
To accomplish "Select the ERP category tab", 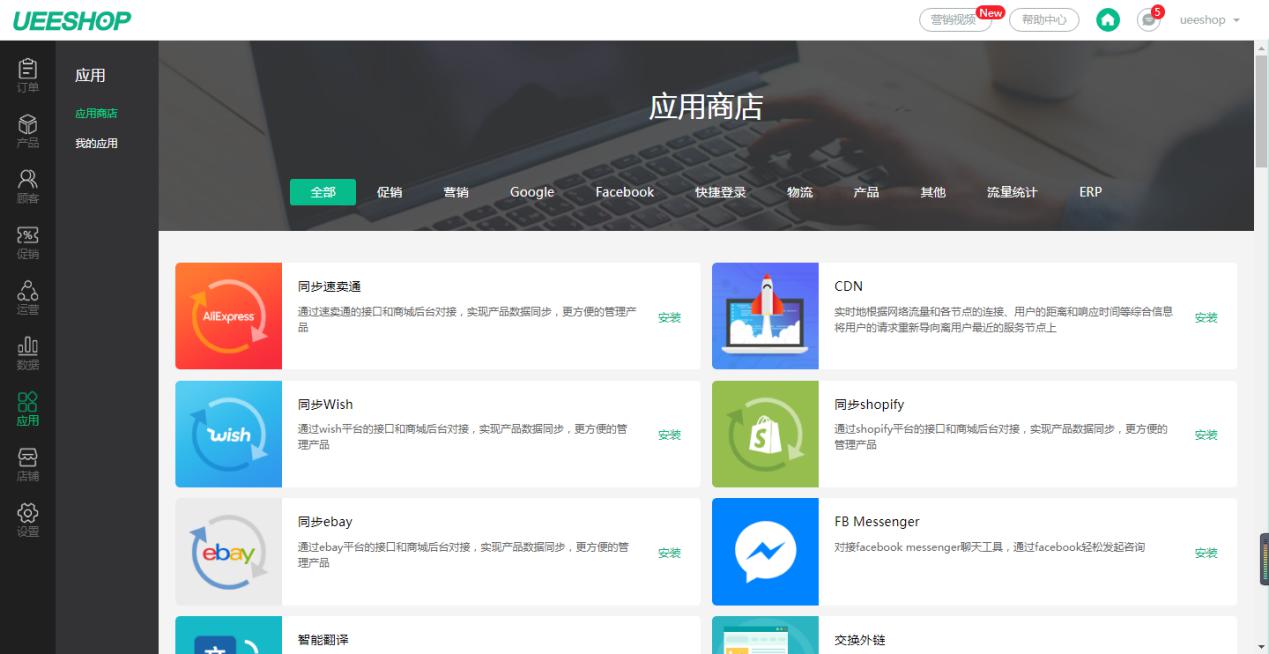I will [1090, 192].
